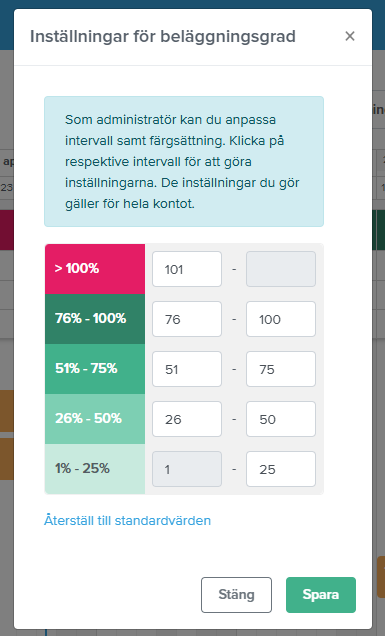Select the 1% - 25% pale green block
The image size is (385, 636).
tap(95, 468)
